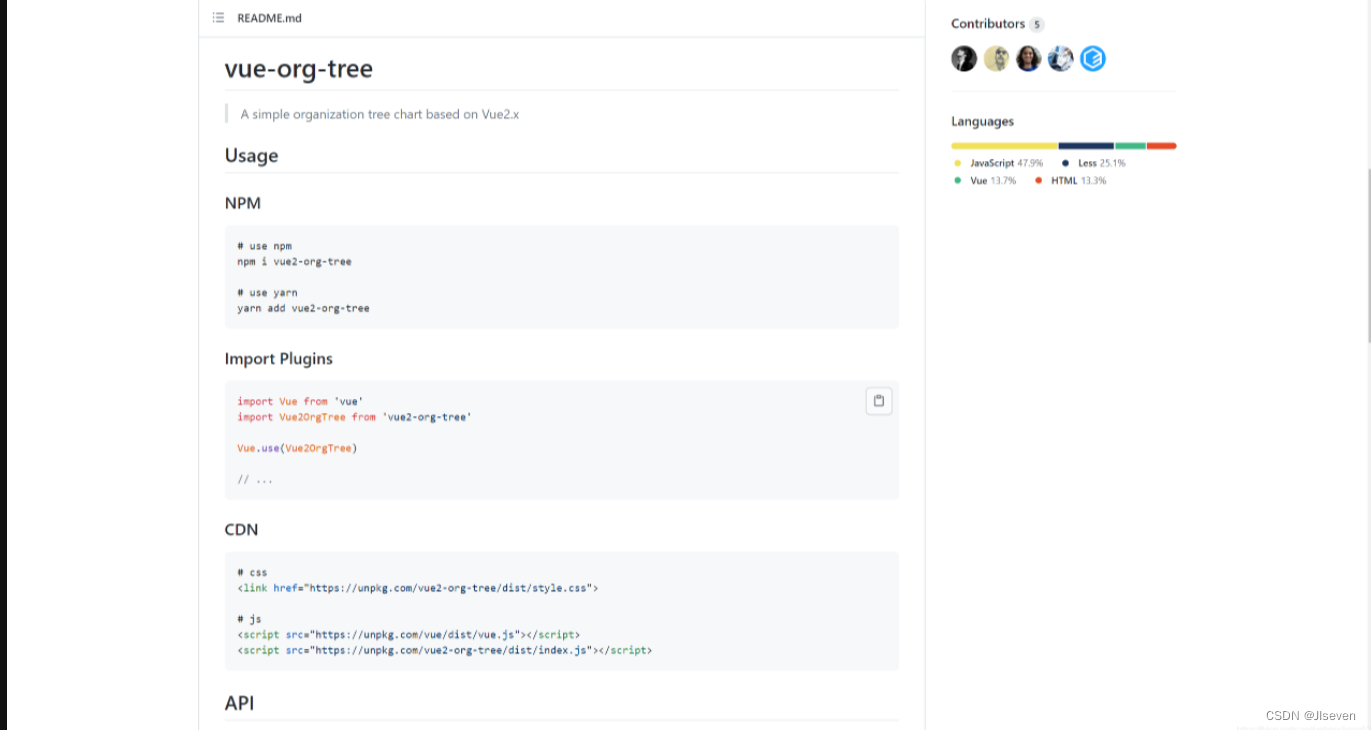
Task: Click the dark blue Less language bar segment
Action: pos(1086,146)
